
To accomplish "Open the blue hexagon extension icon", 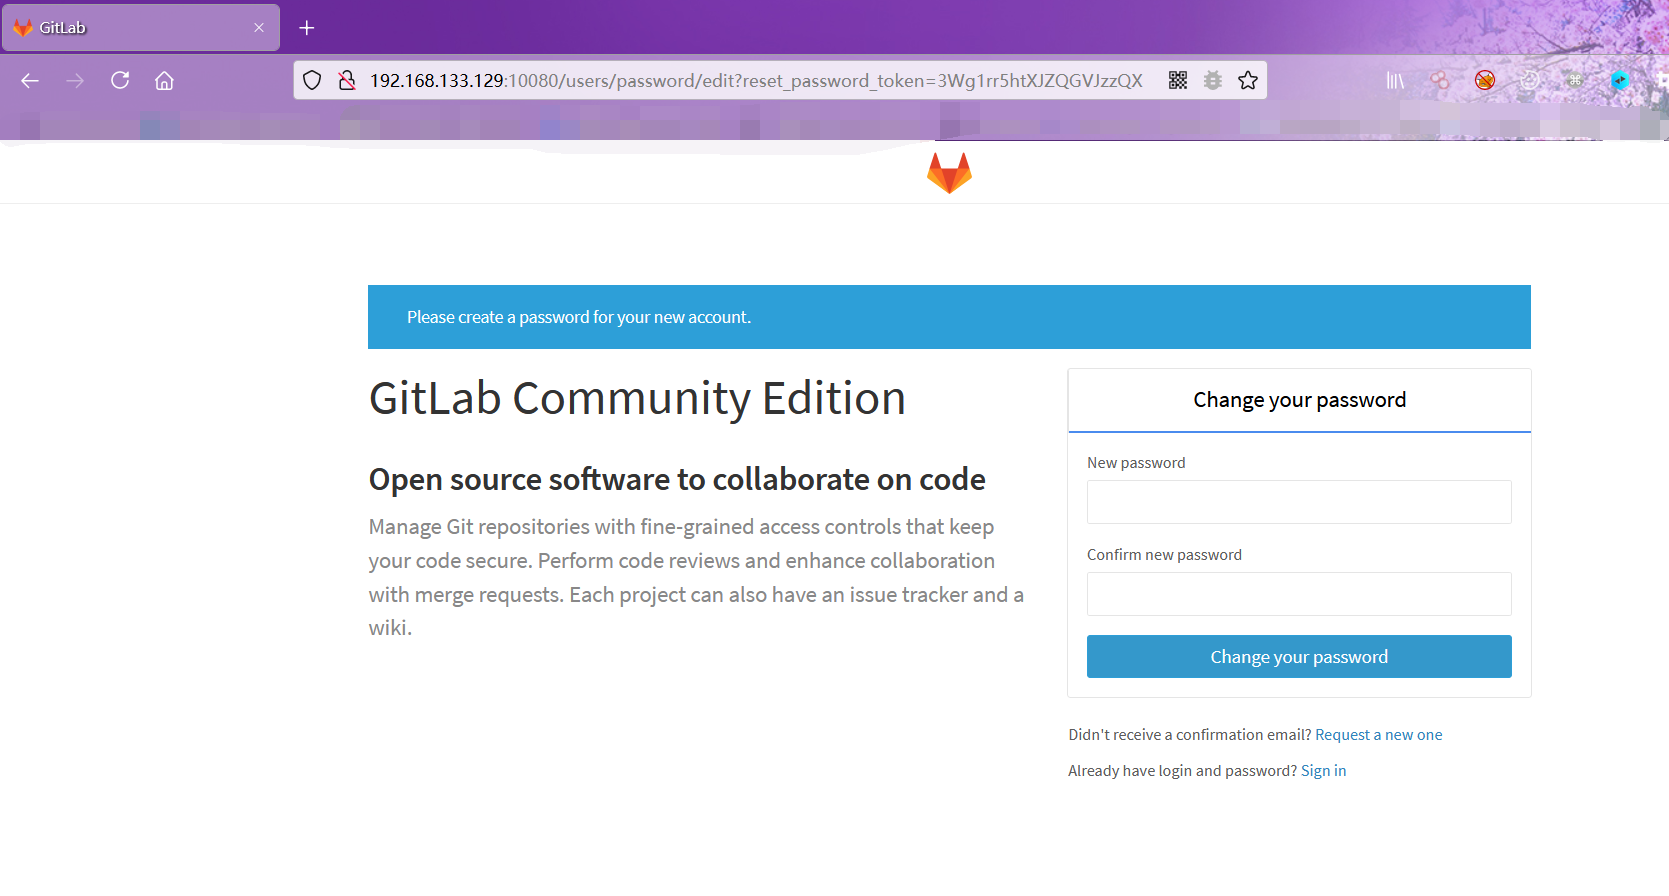I will (1620, 81).
